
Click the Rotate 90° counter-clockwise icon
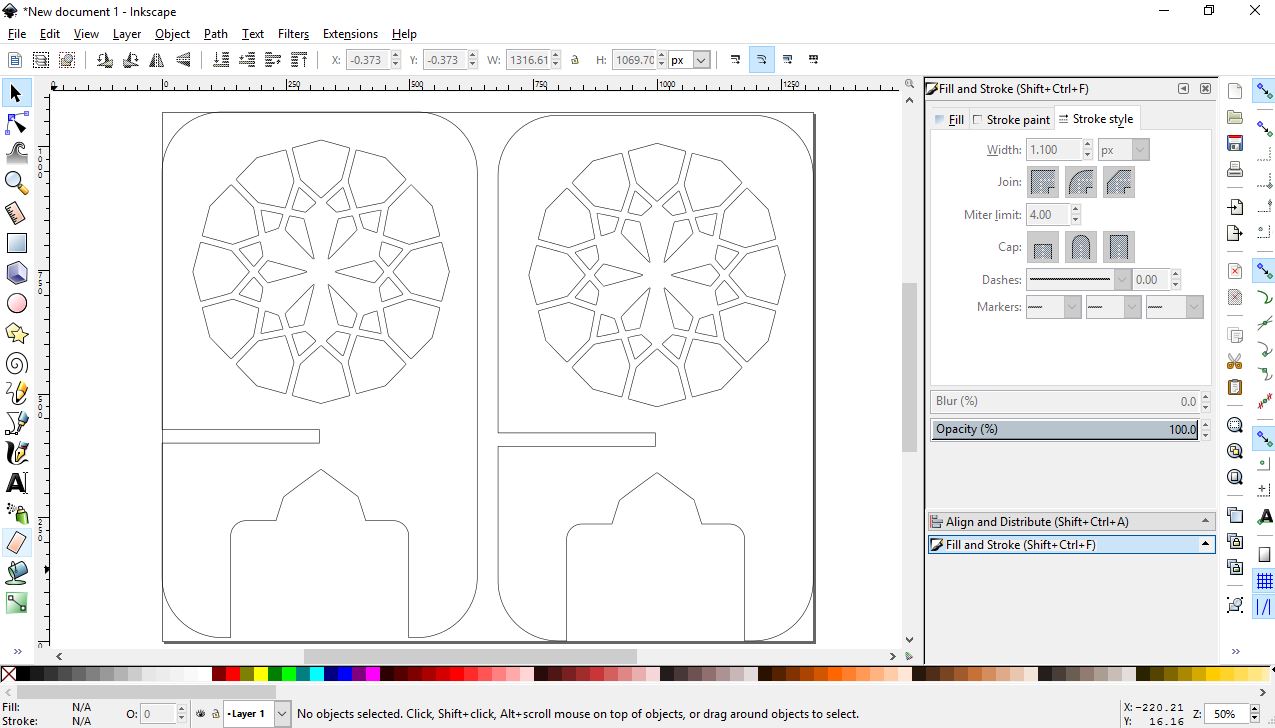(x=105, y=60)
